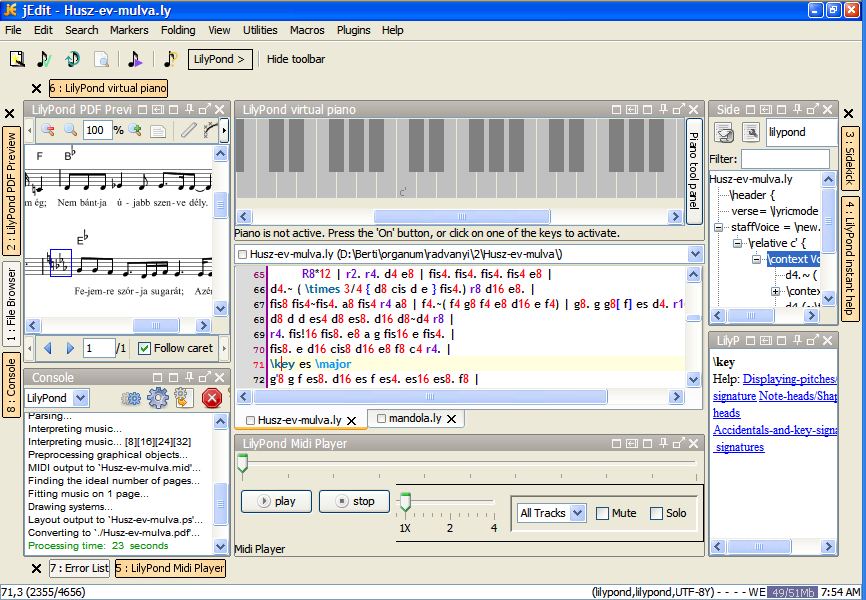
Task: Click the large gear icon in the Console
Action: tap(157, 398)
